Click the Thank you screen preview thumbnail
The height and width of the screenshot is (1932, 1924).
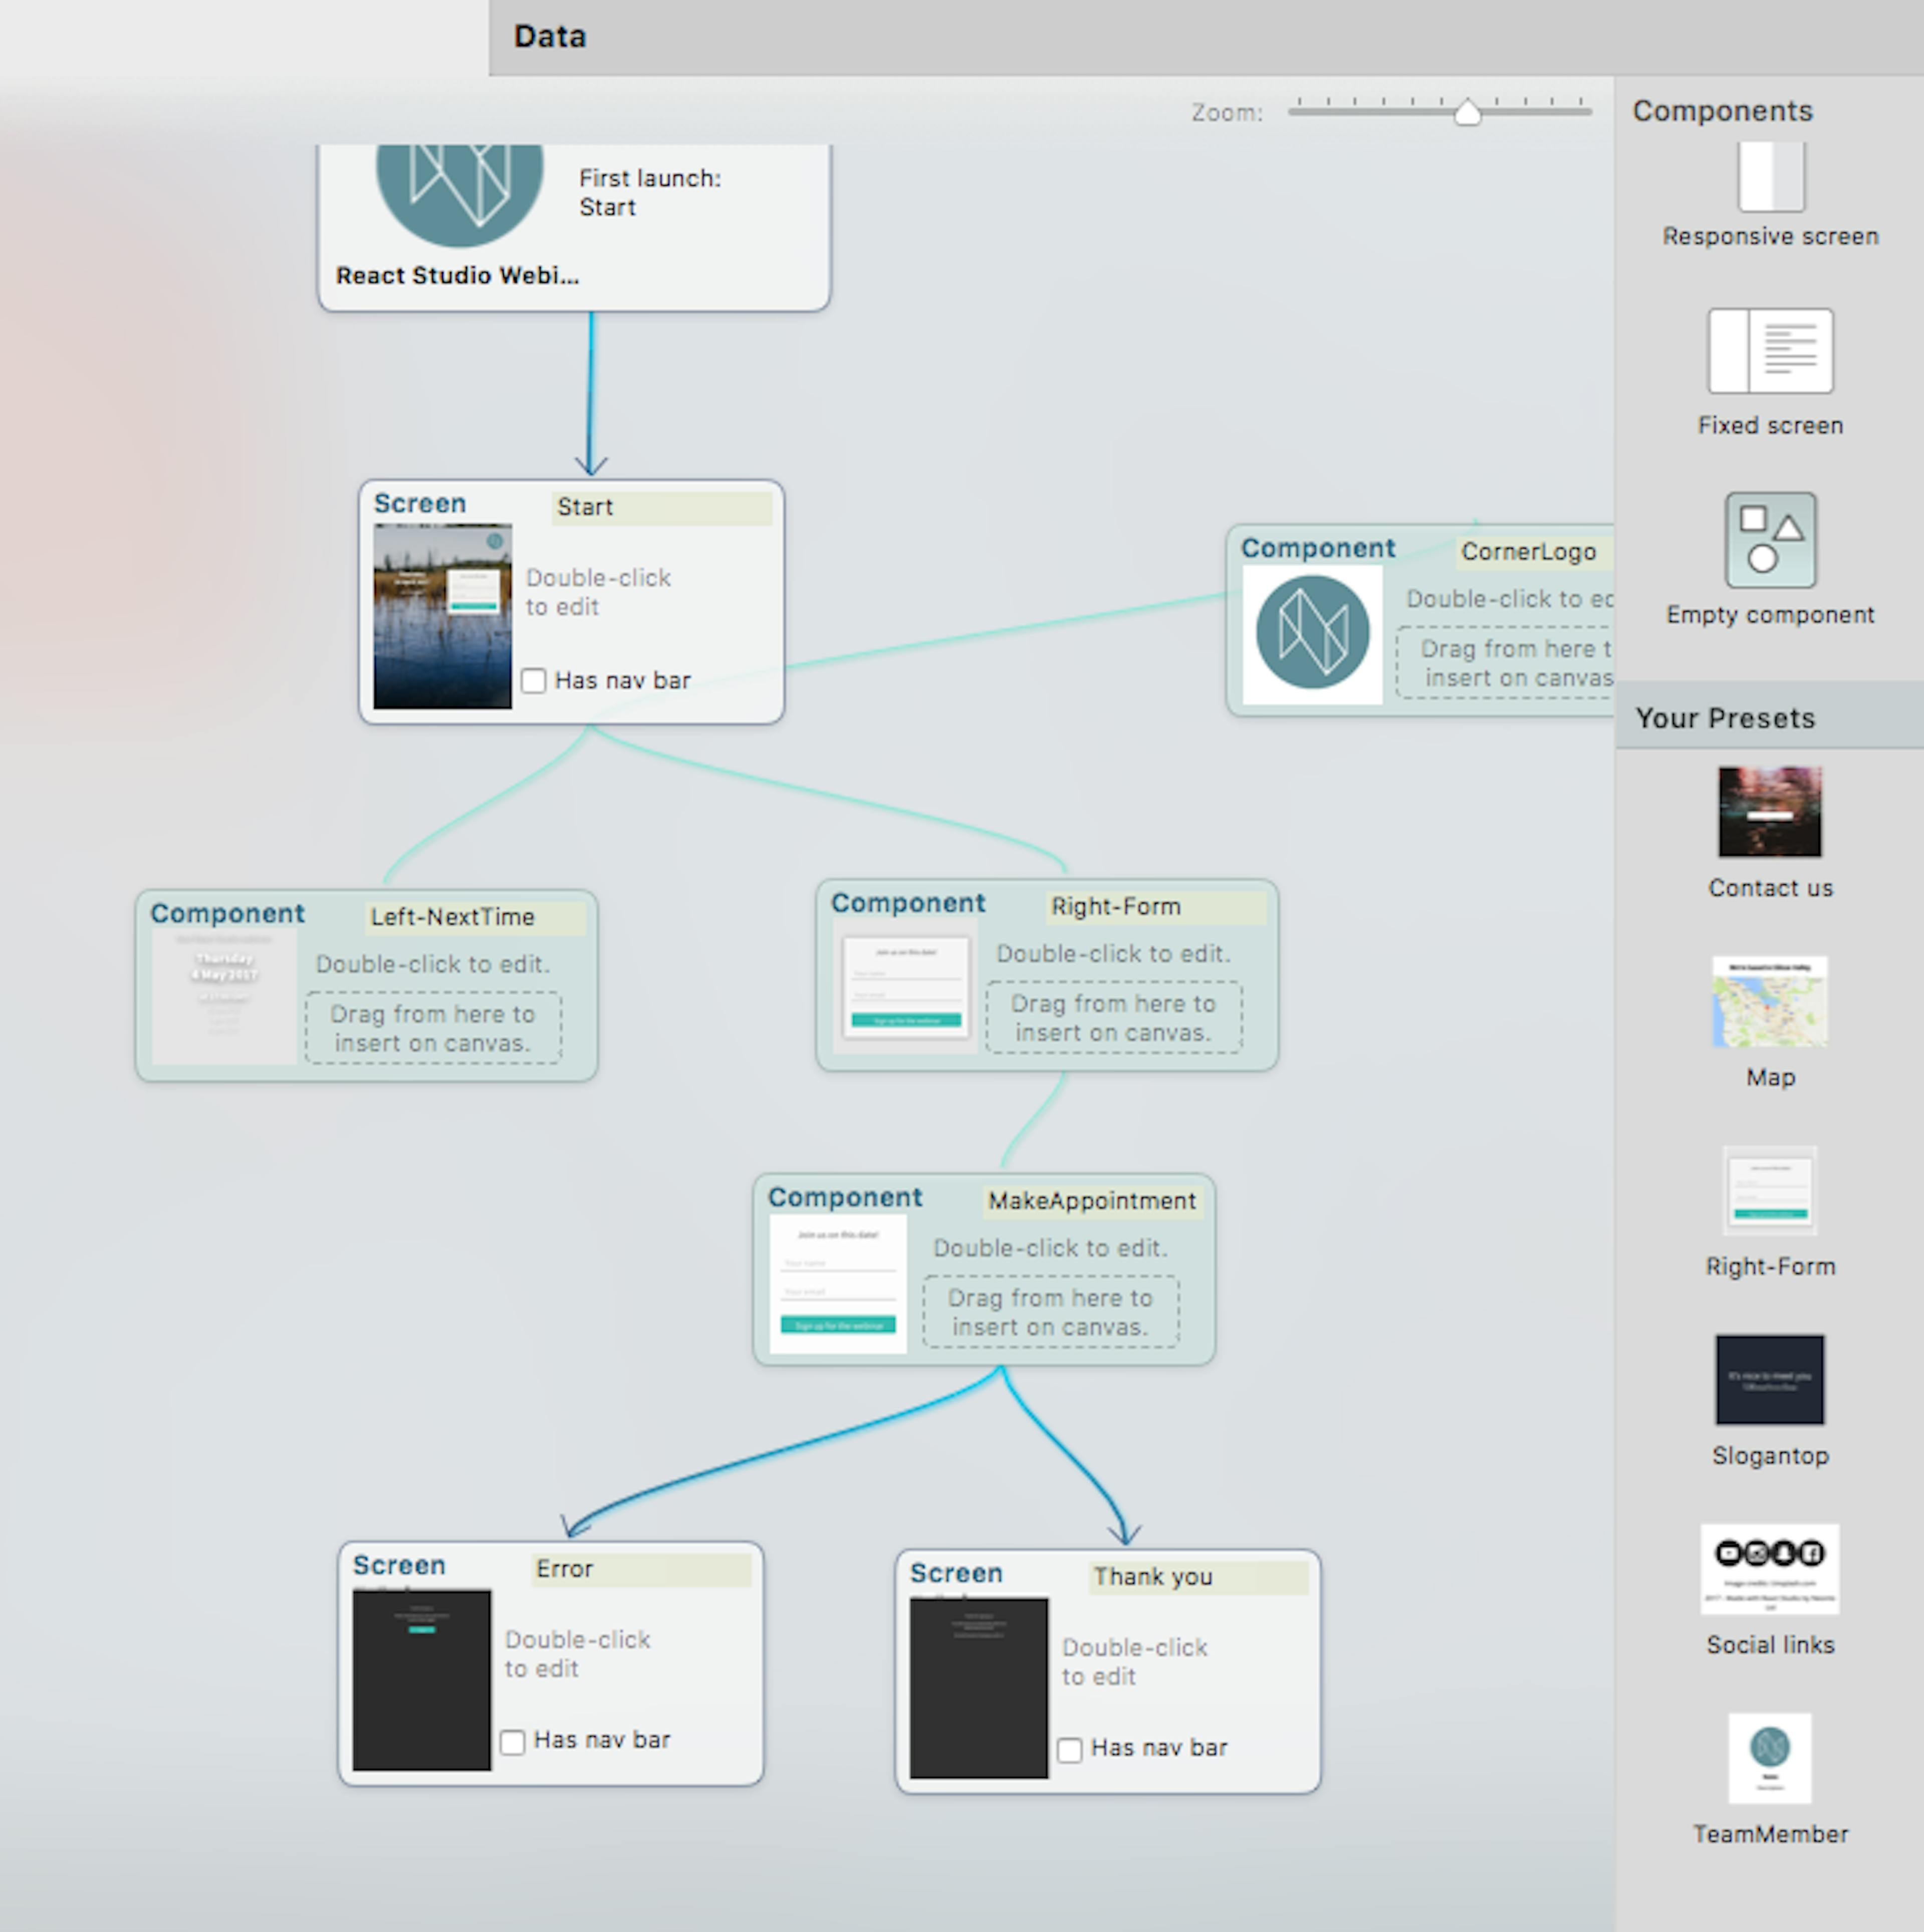pyautogui.click(x=979, y=1688)
